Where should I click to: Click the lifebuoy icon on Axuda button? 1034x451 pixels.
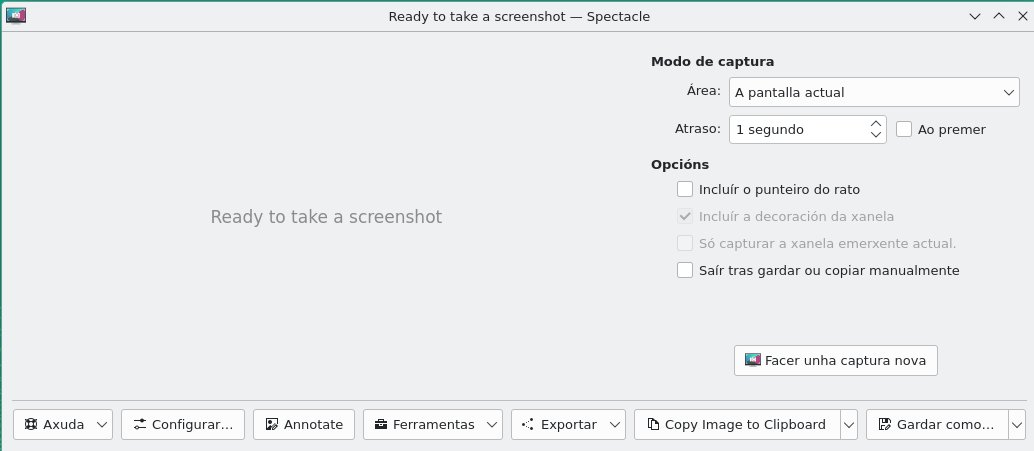[x=30, y=425]
